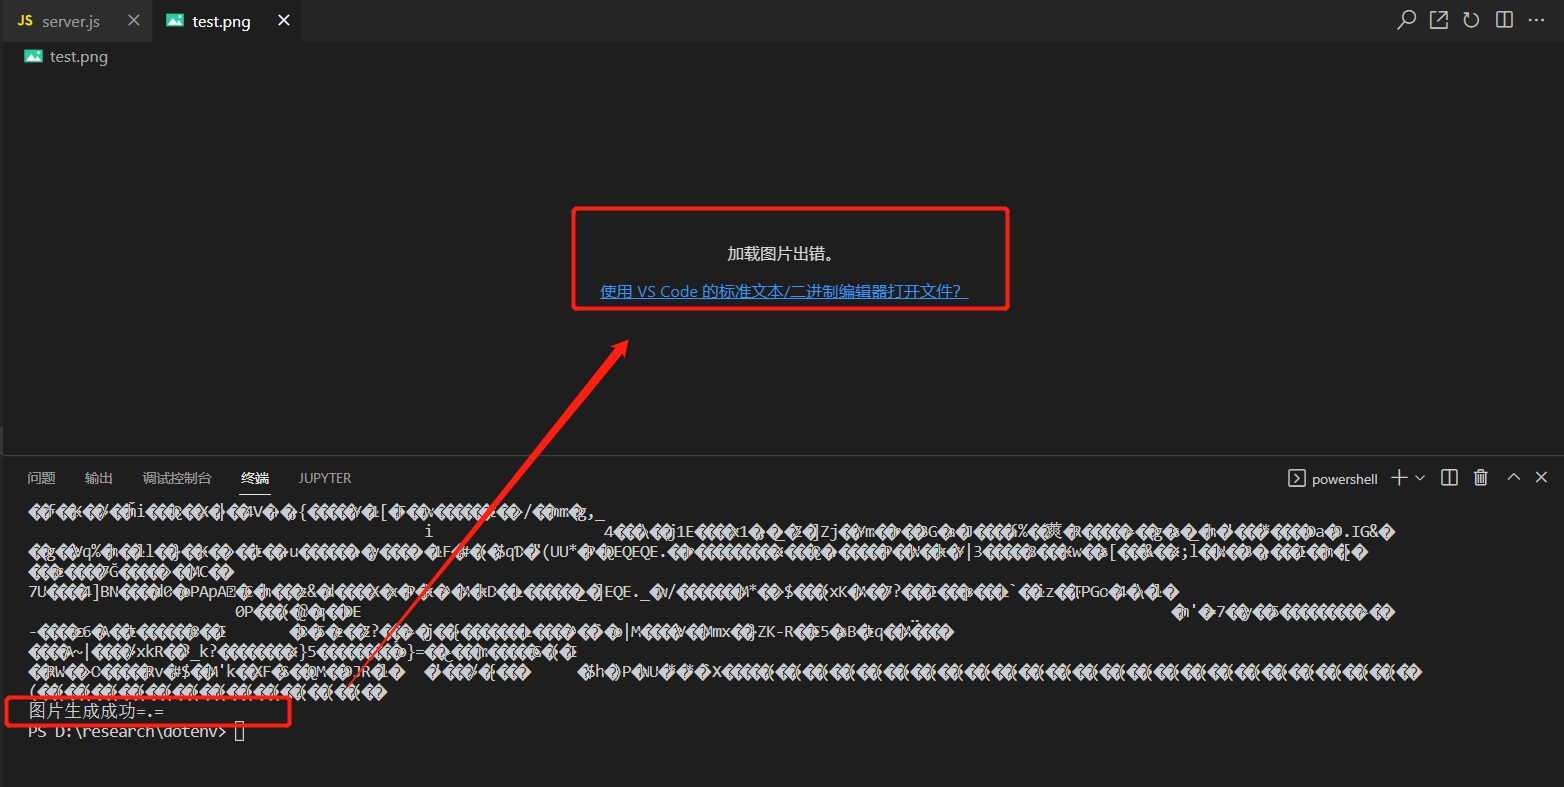
Task: Click the open-in-external-window icon
Action: coord(1439,20)
